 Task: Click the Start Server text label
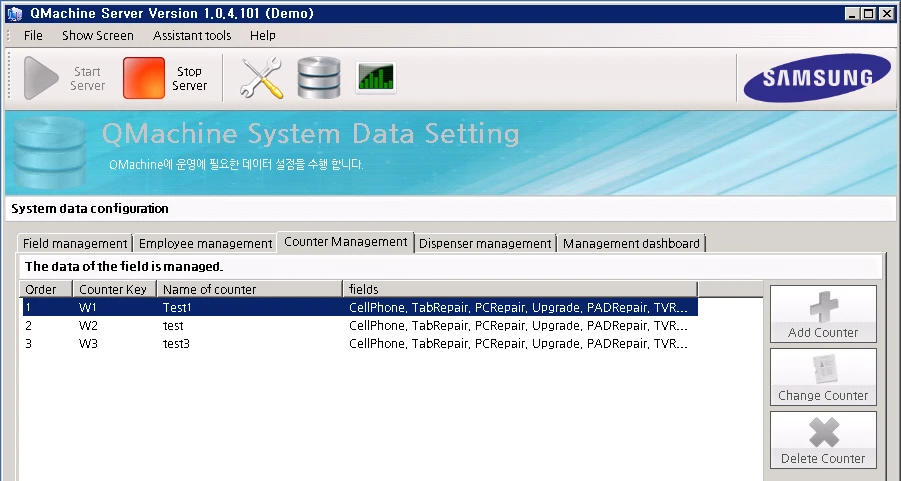point(87,79)
